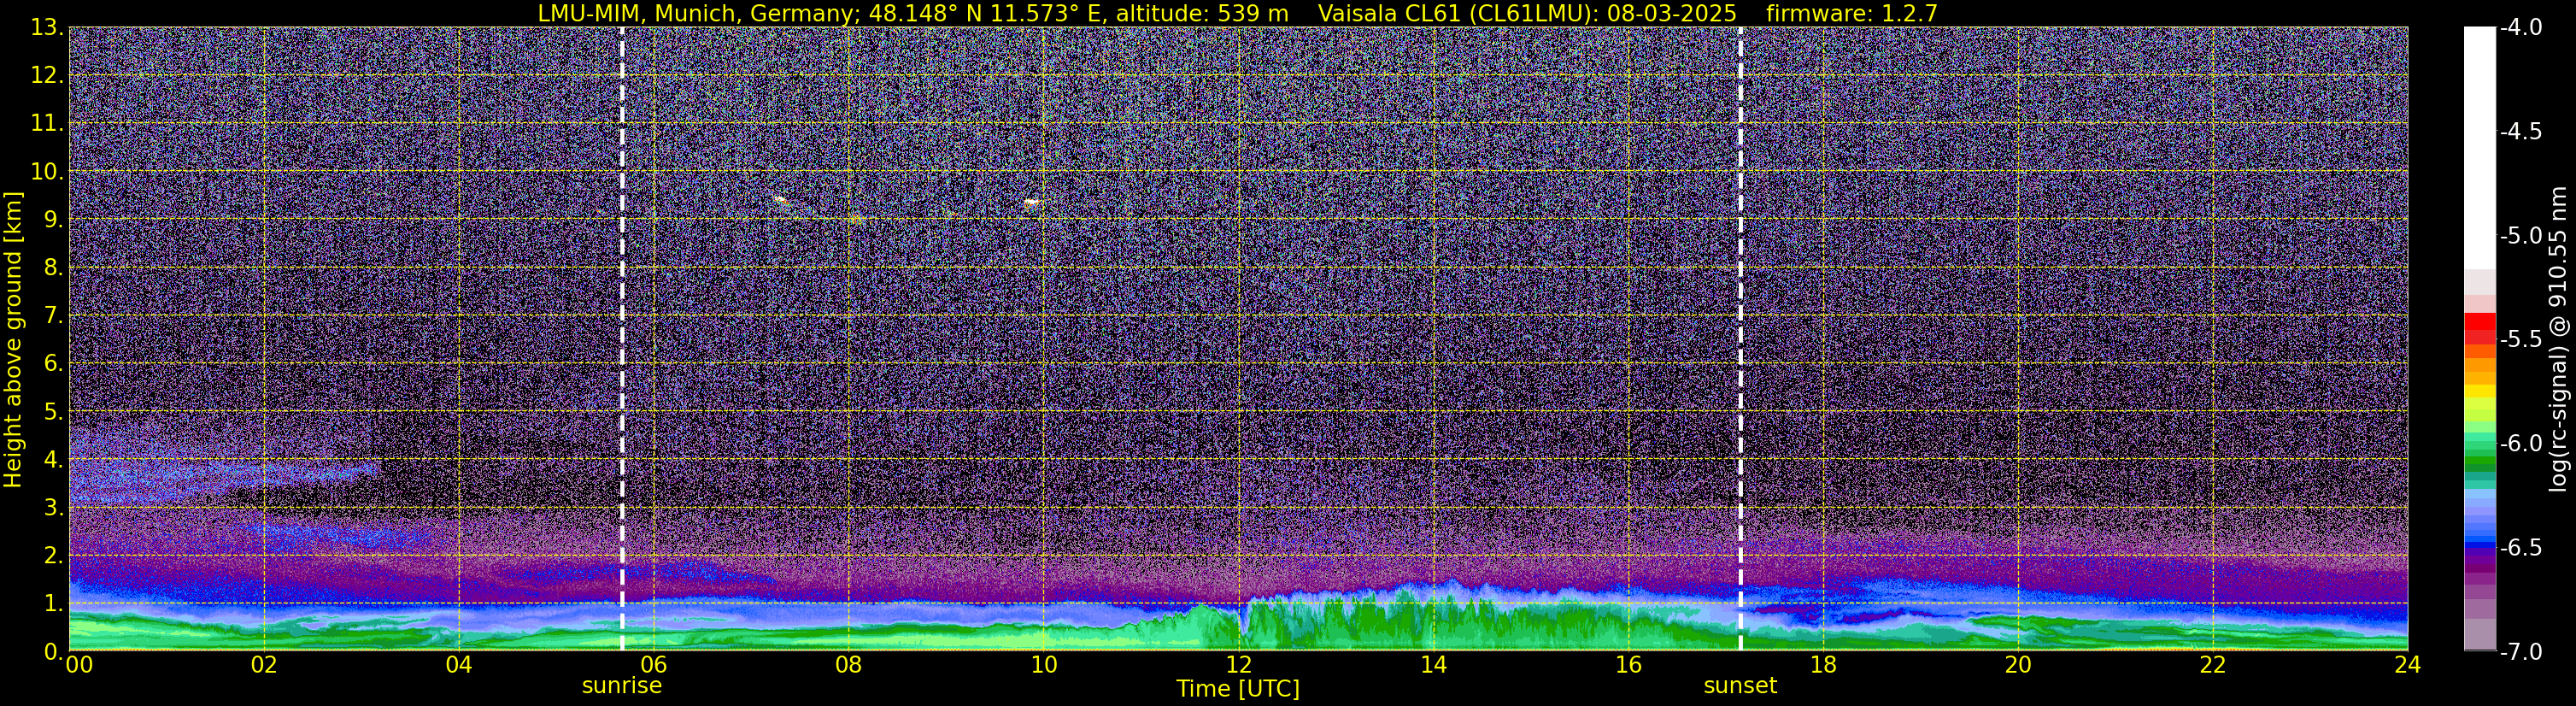The height and width of the screenshot is (706, 2576).
Task: Click the '24' time axis tick label
Action: point(2408,664)
